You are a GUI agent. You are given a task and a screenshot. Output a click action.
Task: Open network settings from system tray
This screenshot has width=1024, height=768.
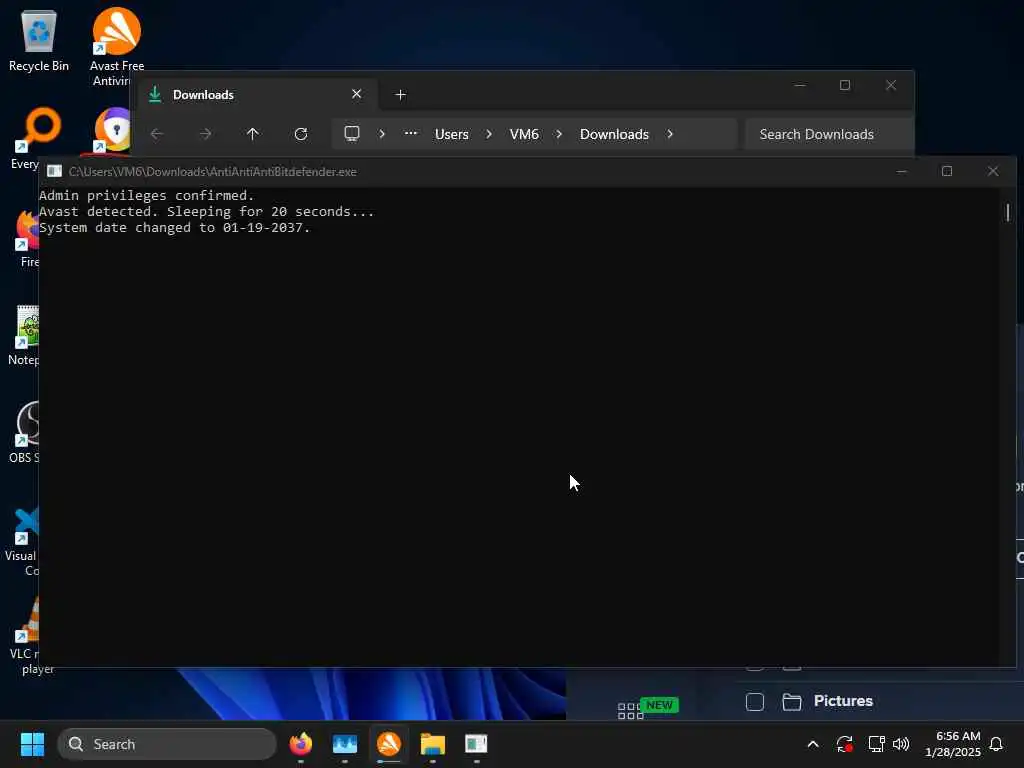876,744
